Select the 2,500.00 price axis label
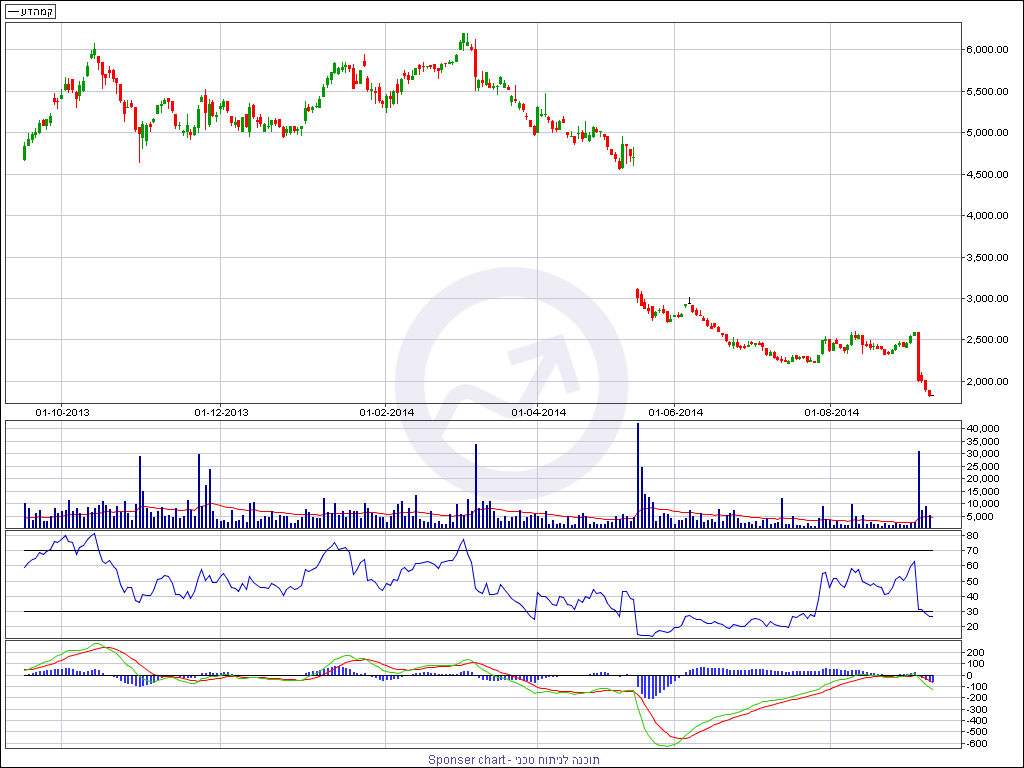 pos(987,340)
